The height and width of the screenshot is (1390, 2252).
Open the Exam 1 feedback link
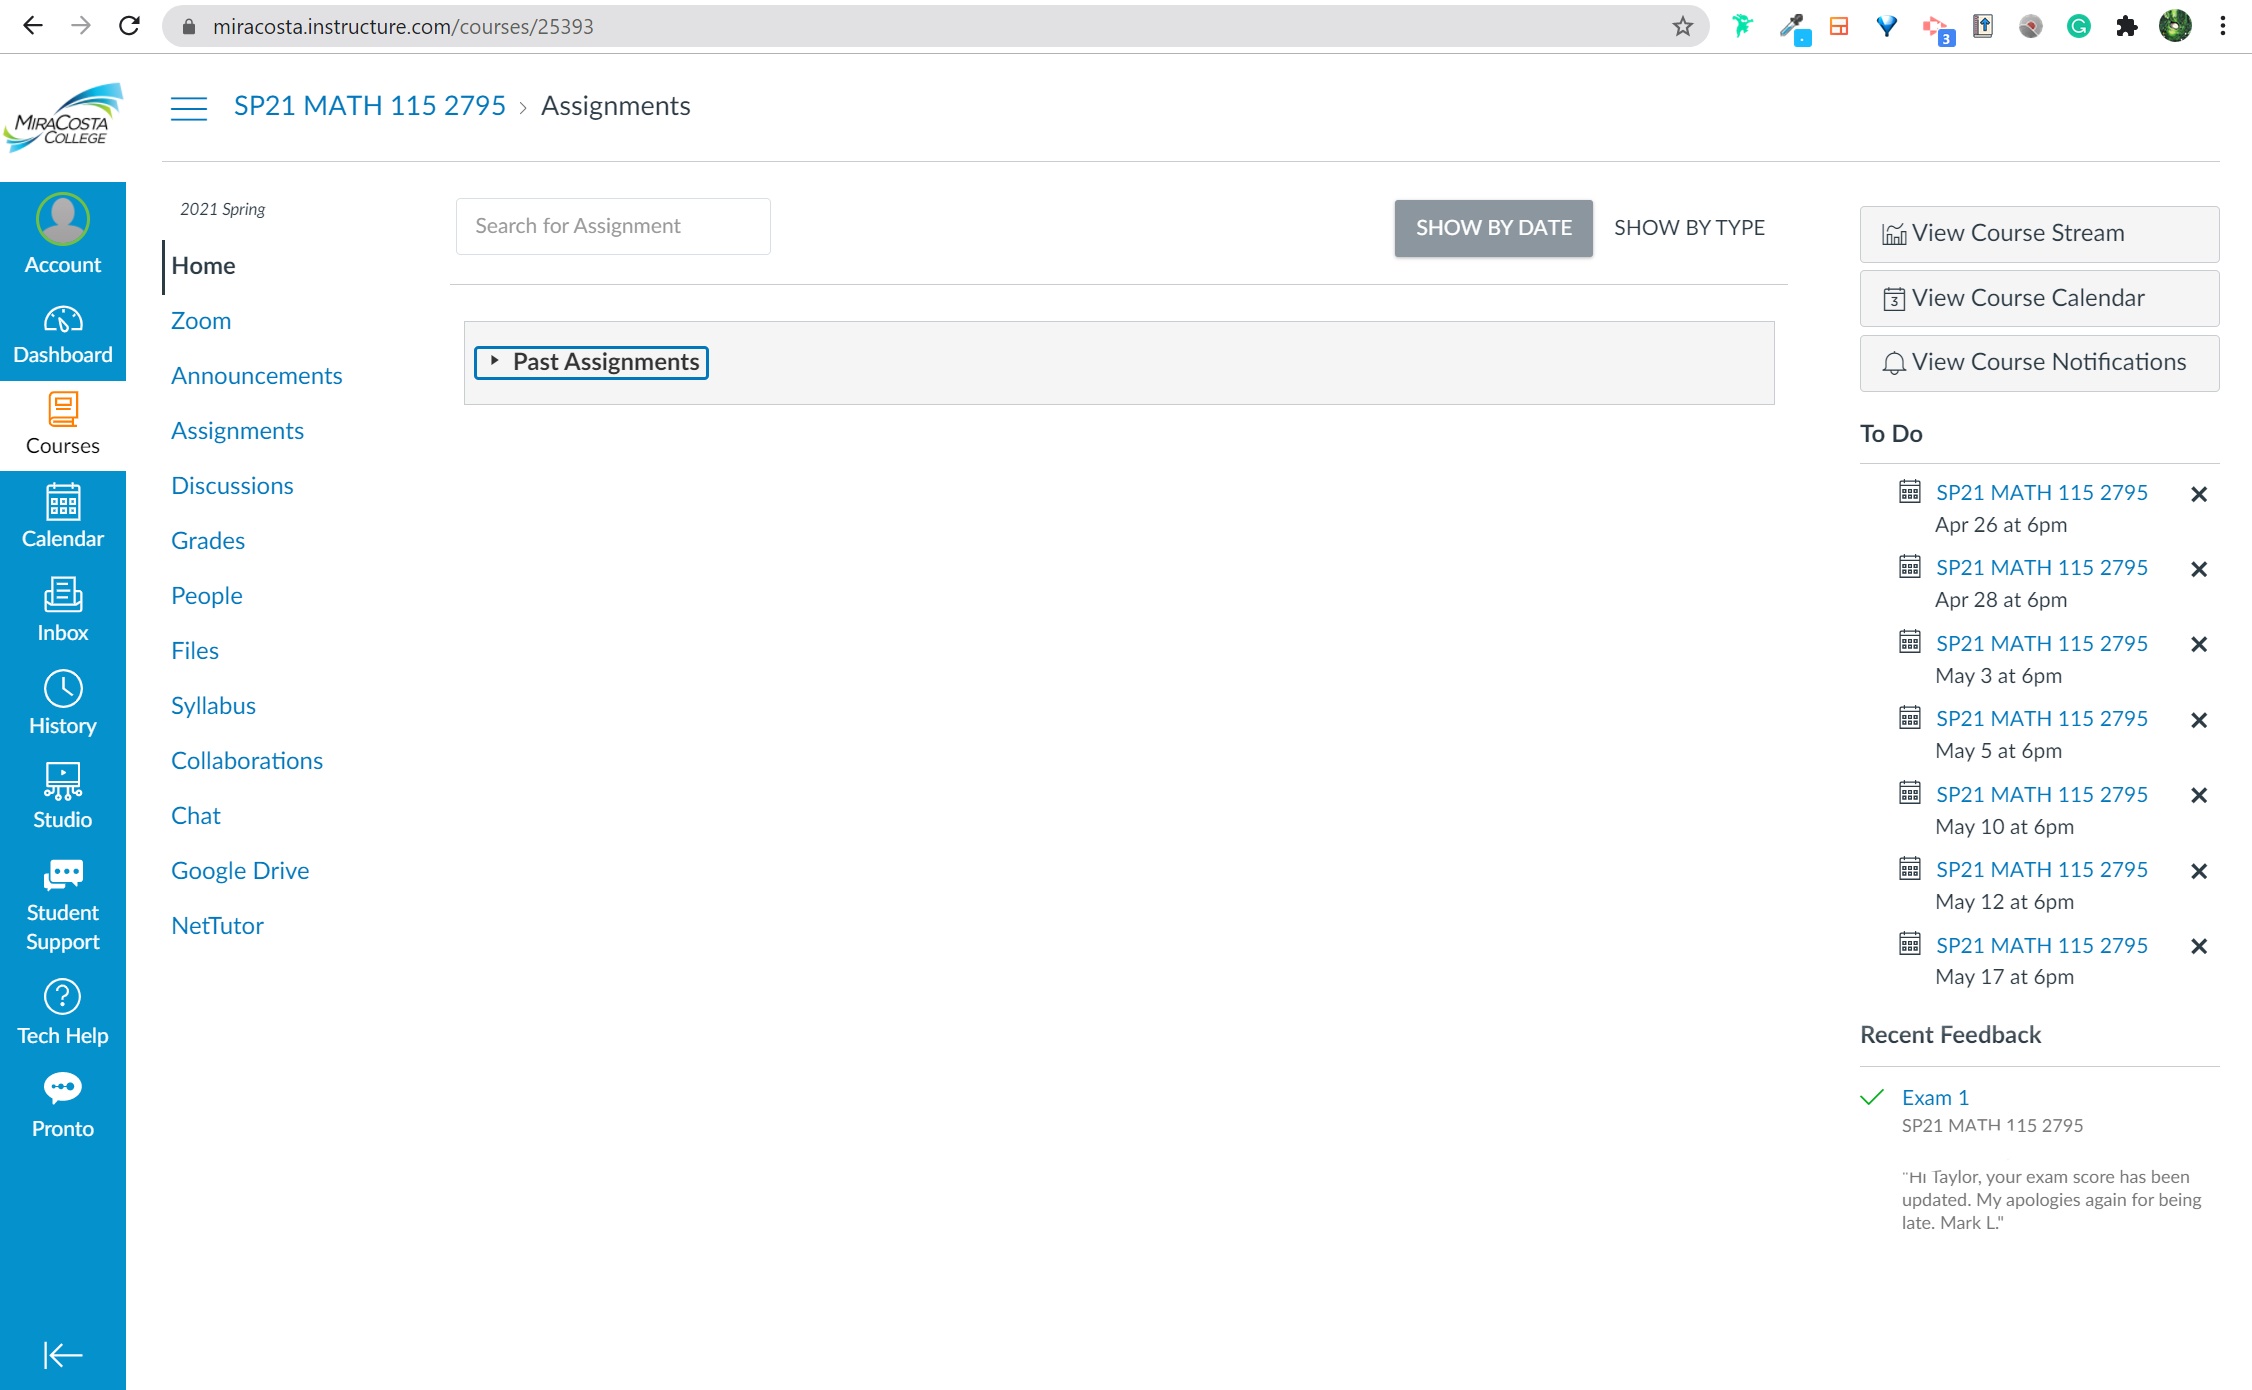[1934, 1097]
